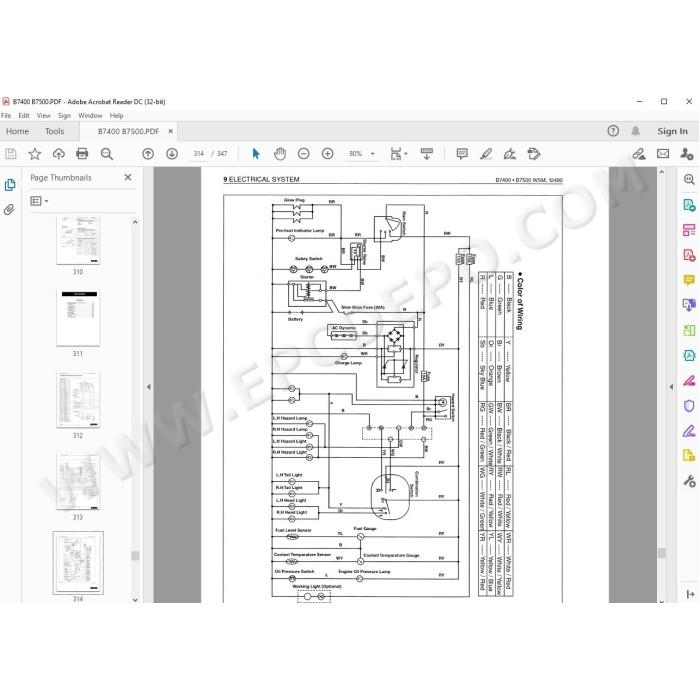700x700 pixels.
Task: Open the Help question mark
Action: (613, 131)
